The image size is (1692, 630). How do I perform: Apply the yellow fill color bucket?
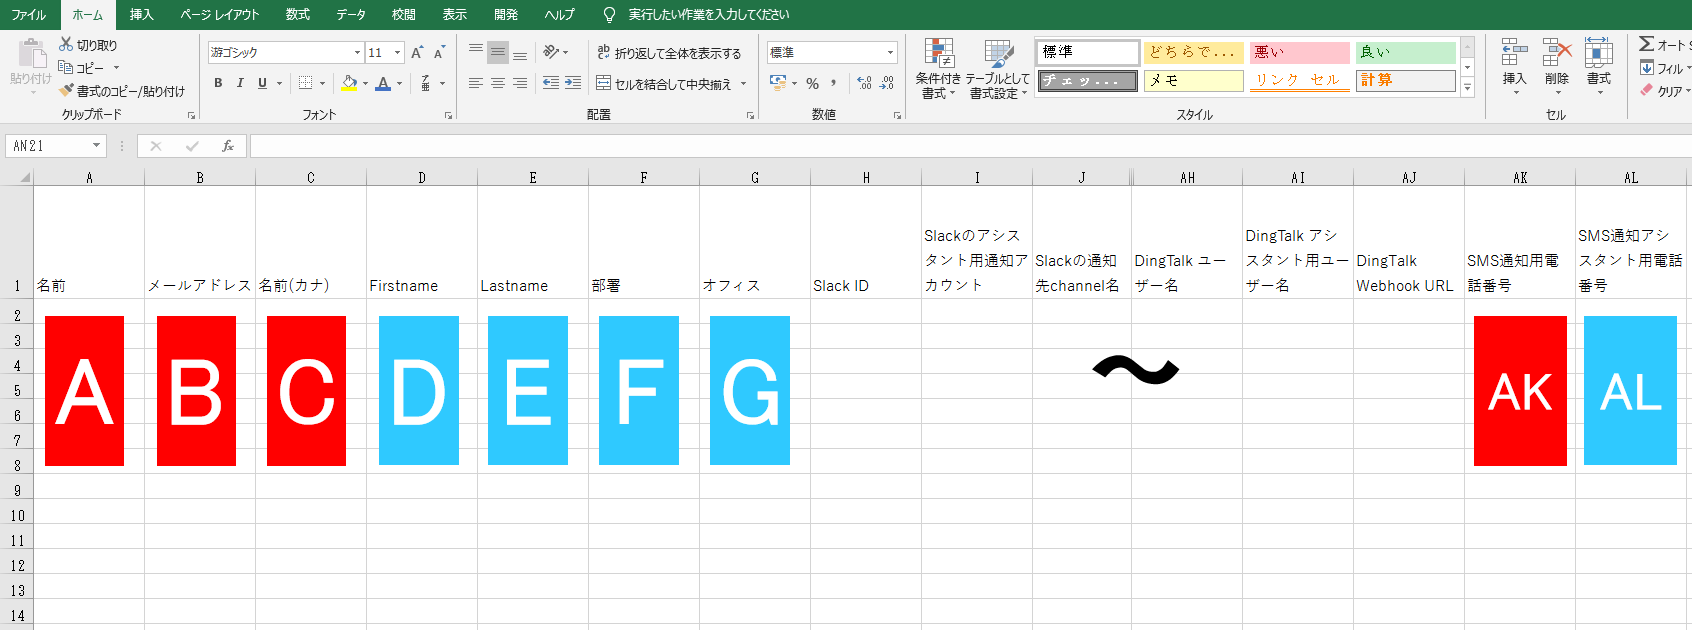(x=349, y=83)
